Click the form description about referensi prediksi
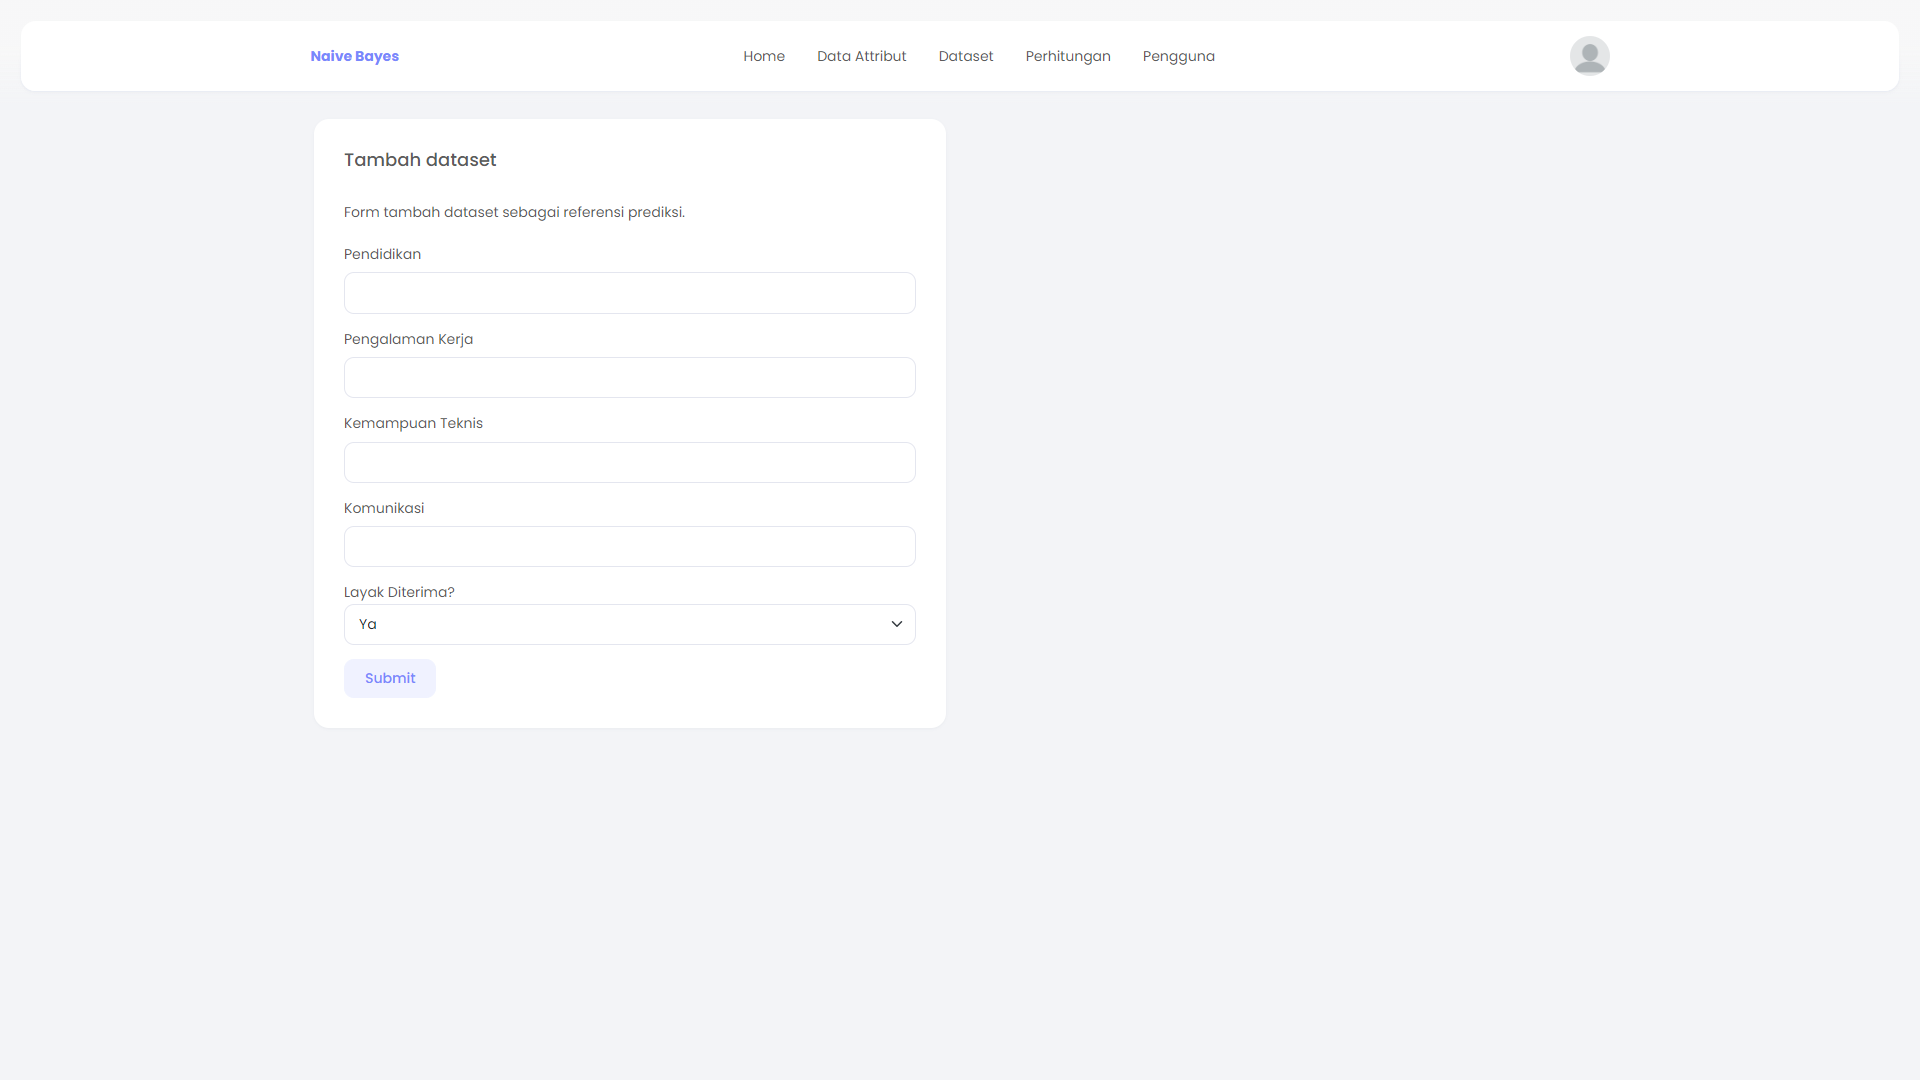1920x1080 pixels. point(514,212)
